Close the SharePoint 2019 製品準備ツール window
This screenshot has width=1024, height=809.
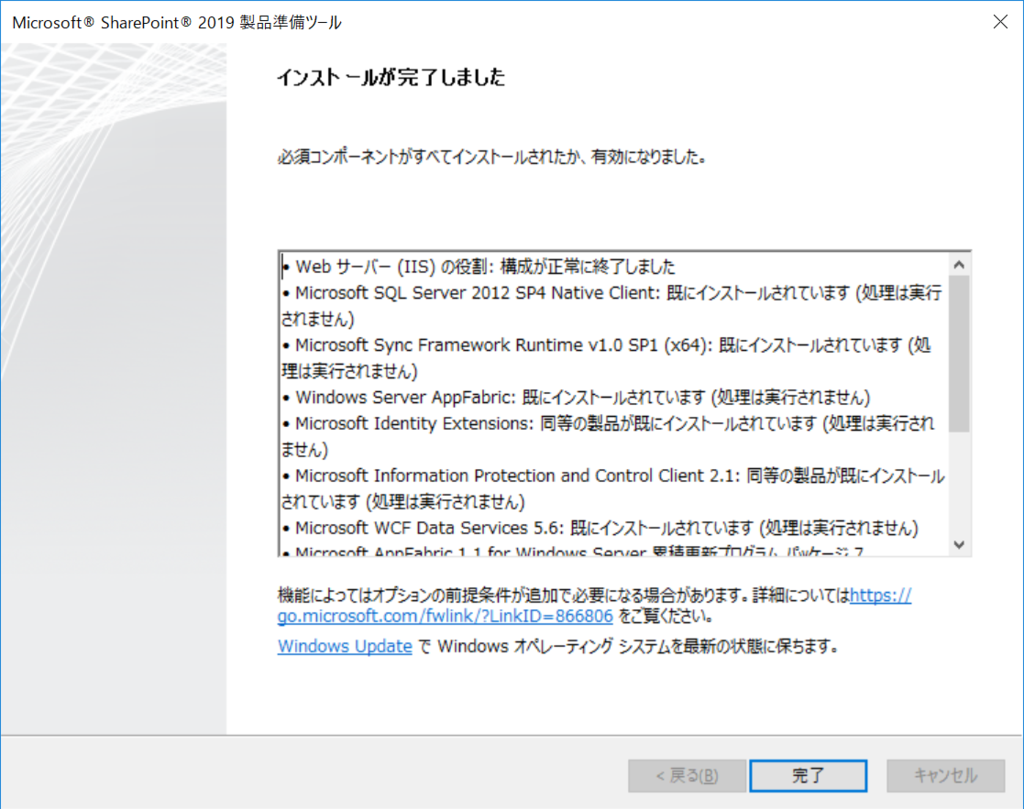1000,22
